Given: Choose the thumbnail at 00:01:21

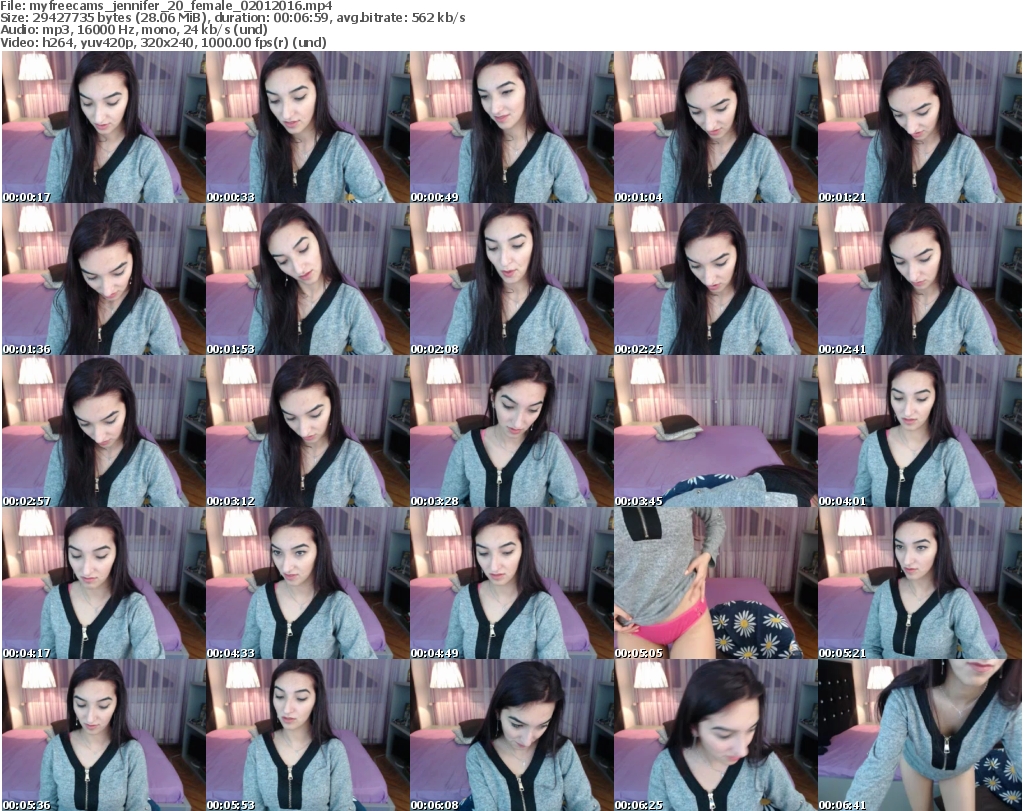Looking at the screenshot, I should [920, 127].
